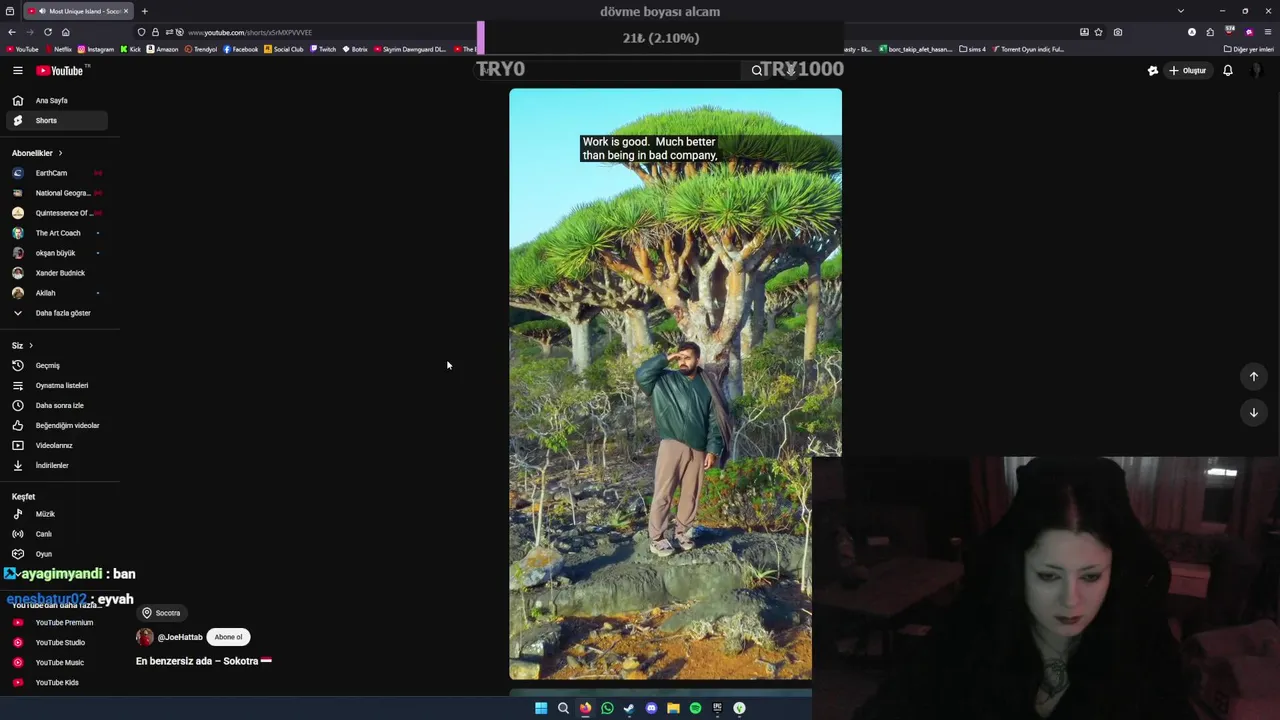Click the browser back arrow
This screenshot has width=1280, height=720.
[12, 32]
